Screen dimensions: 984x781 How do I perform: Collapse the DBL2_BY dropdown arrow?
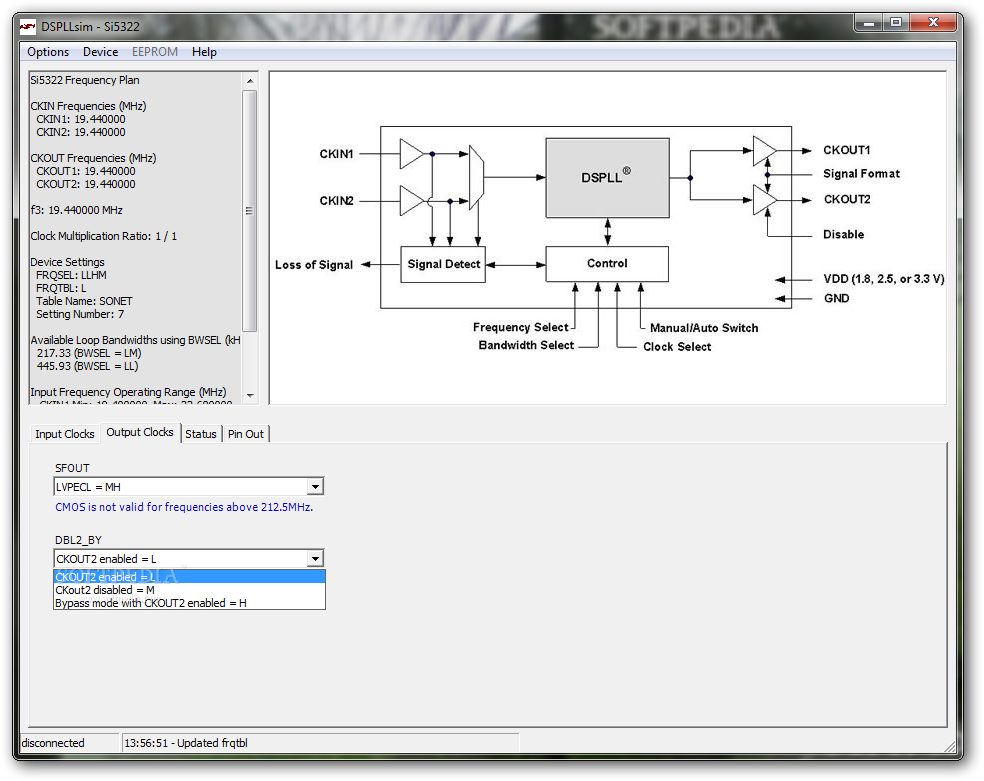click(x=315, y=559)
